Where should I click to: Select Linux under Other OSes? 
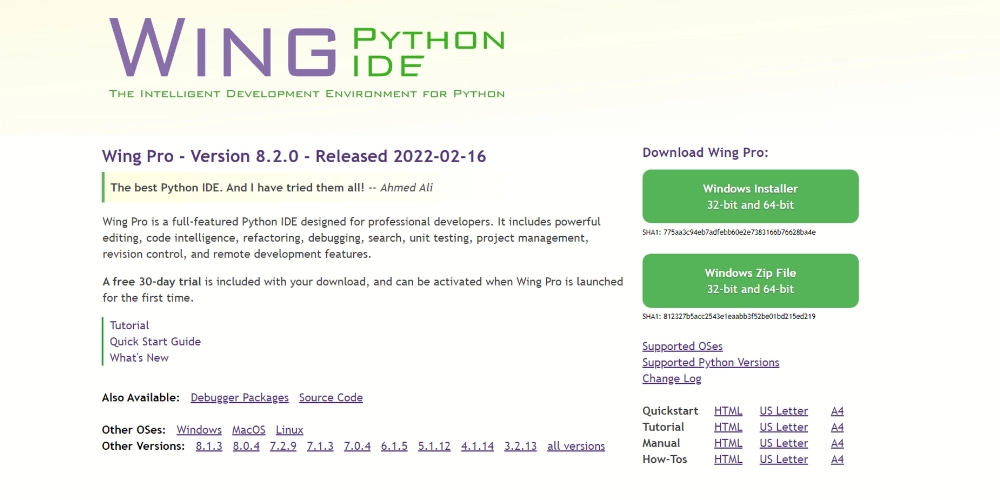pos(290,430)
